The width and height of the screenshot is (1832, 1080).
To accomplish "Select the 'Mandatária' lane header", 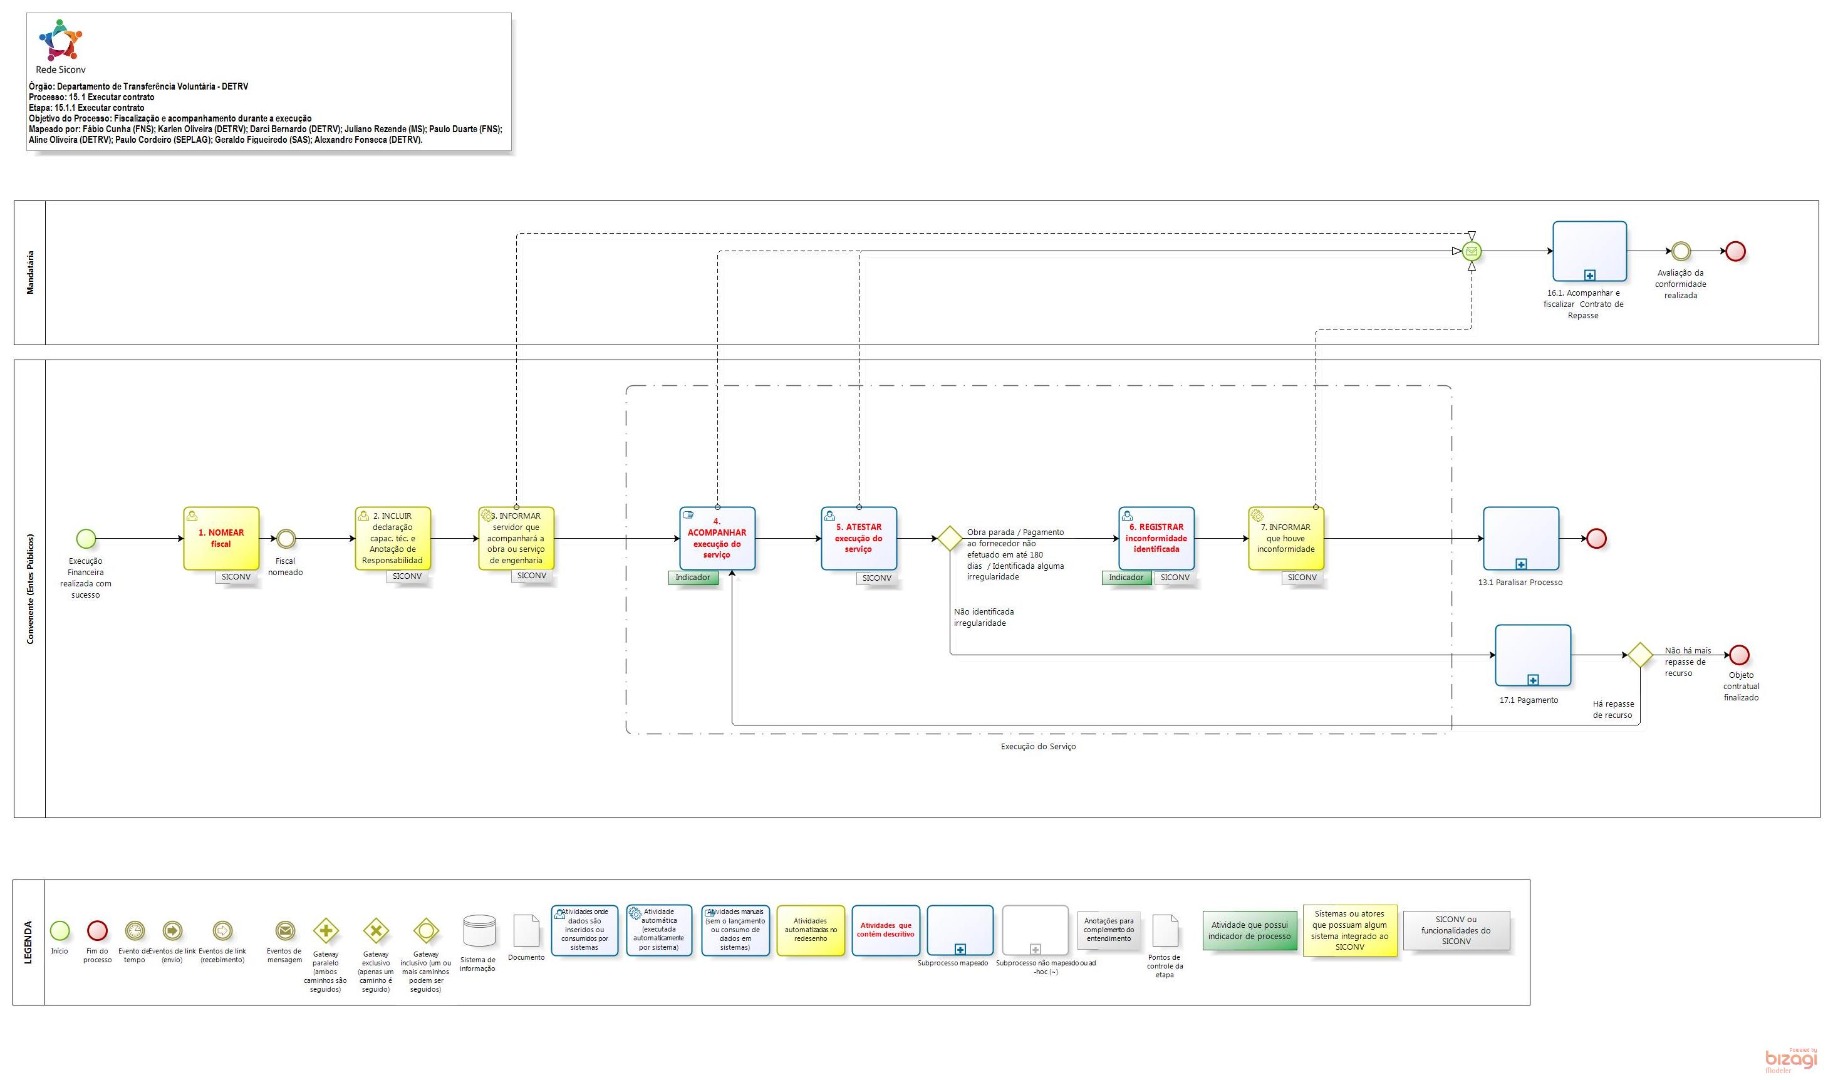I will coord(30,273).
